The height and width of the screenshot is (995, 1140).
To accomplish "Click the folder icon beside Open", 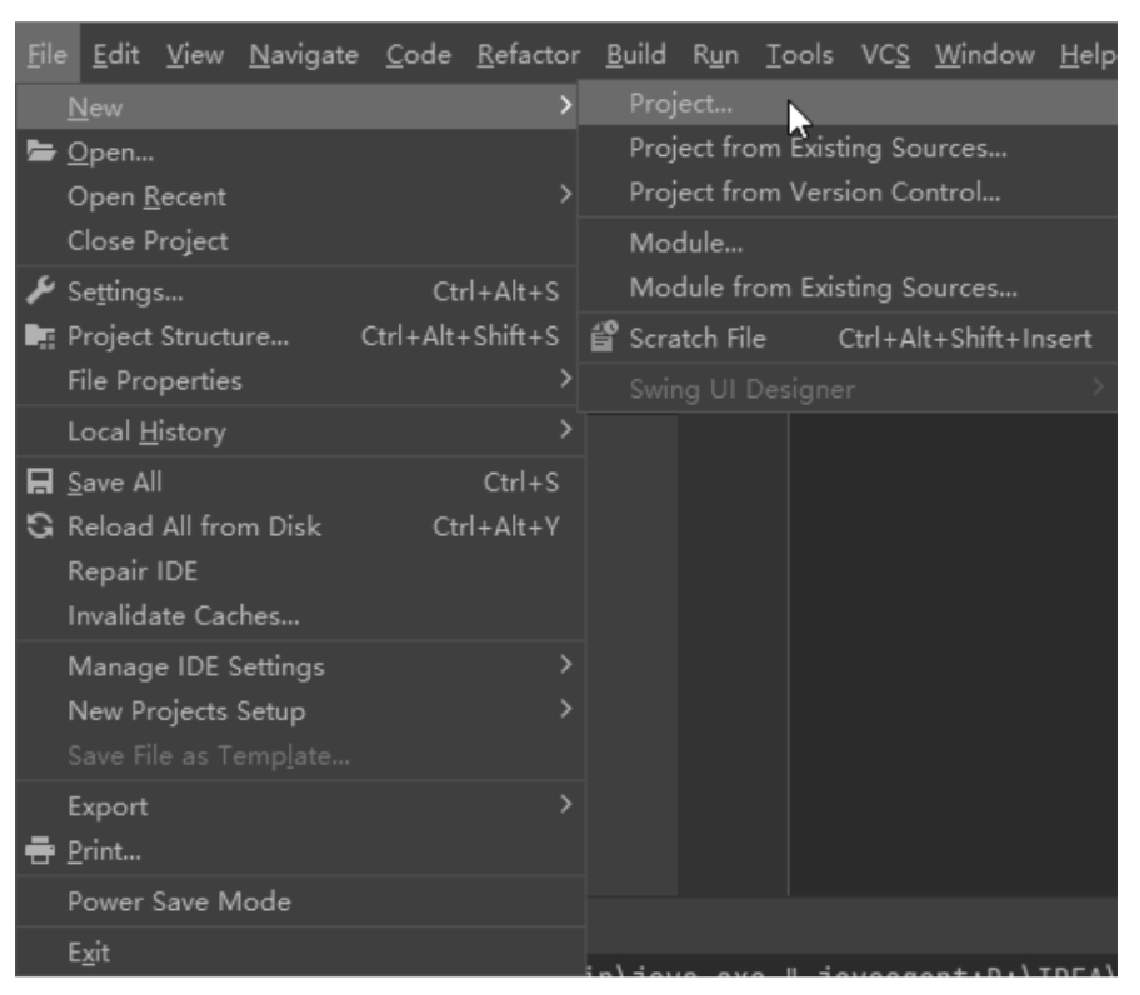I will coord(41,151).
